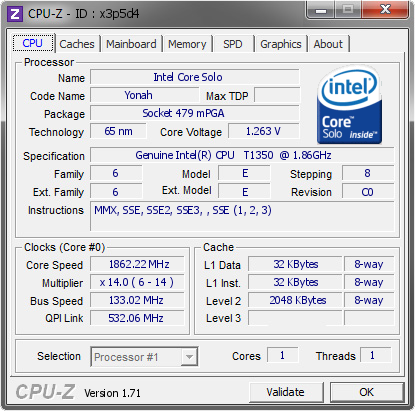Open the Processor #1 selection dropdown

point(144,357)
